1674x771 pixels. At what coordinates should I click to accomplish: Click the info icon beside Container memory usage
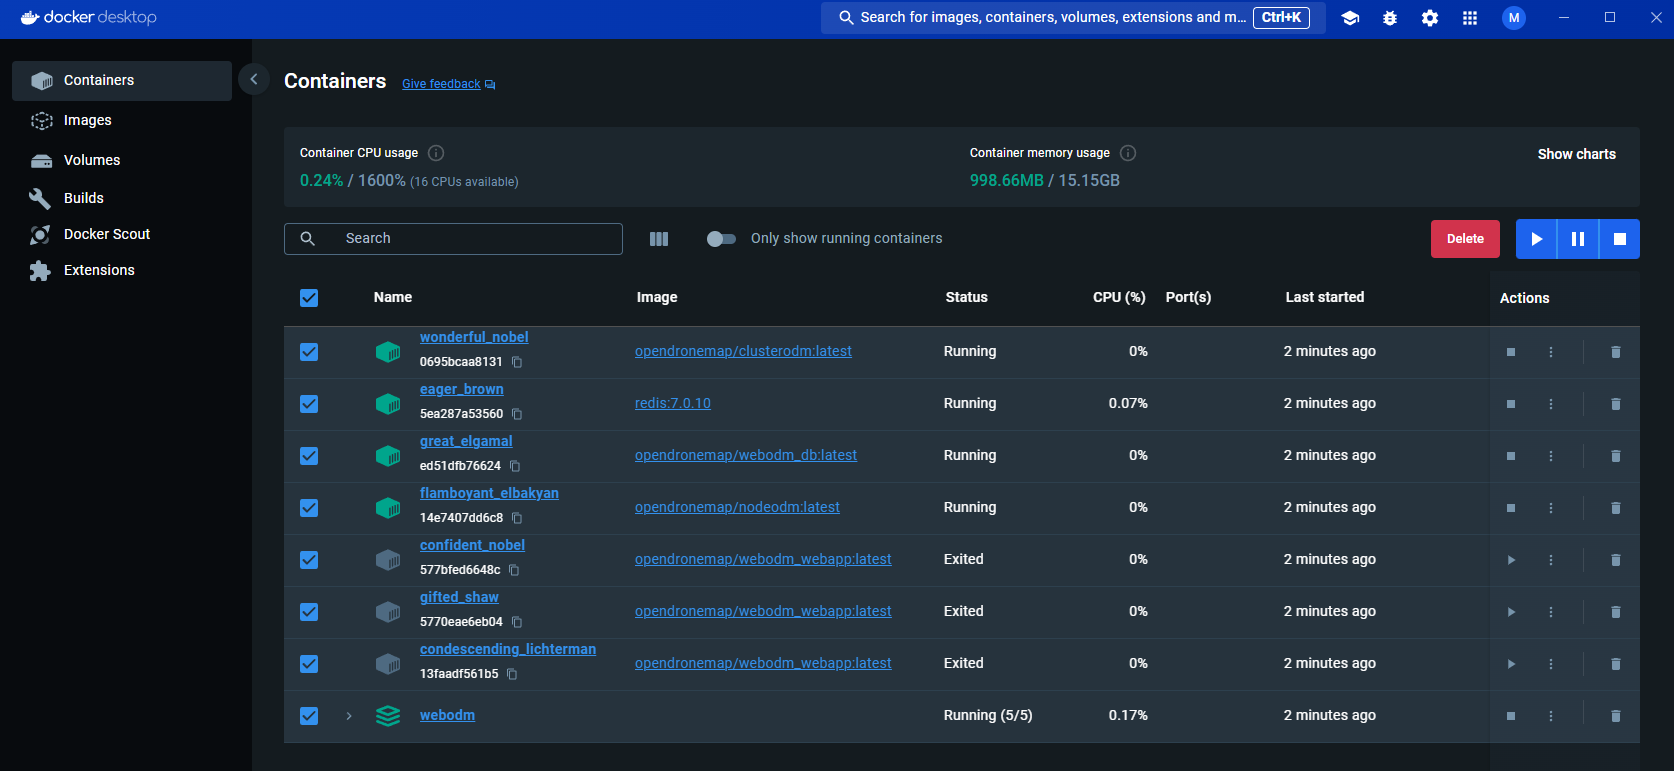click(1128, 153)
